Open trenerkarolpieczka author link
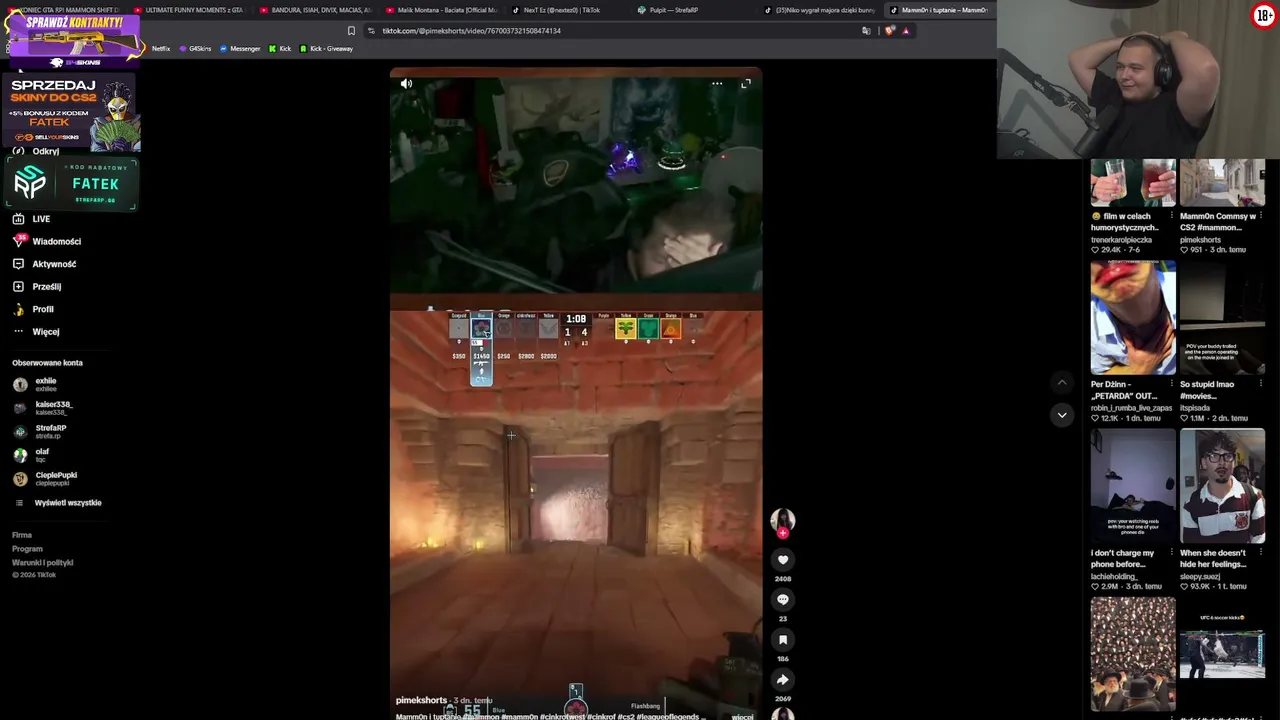The image size is (1280, 720). (1121, 240)
